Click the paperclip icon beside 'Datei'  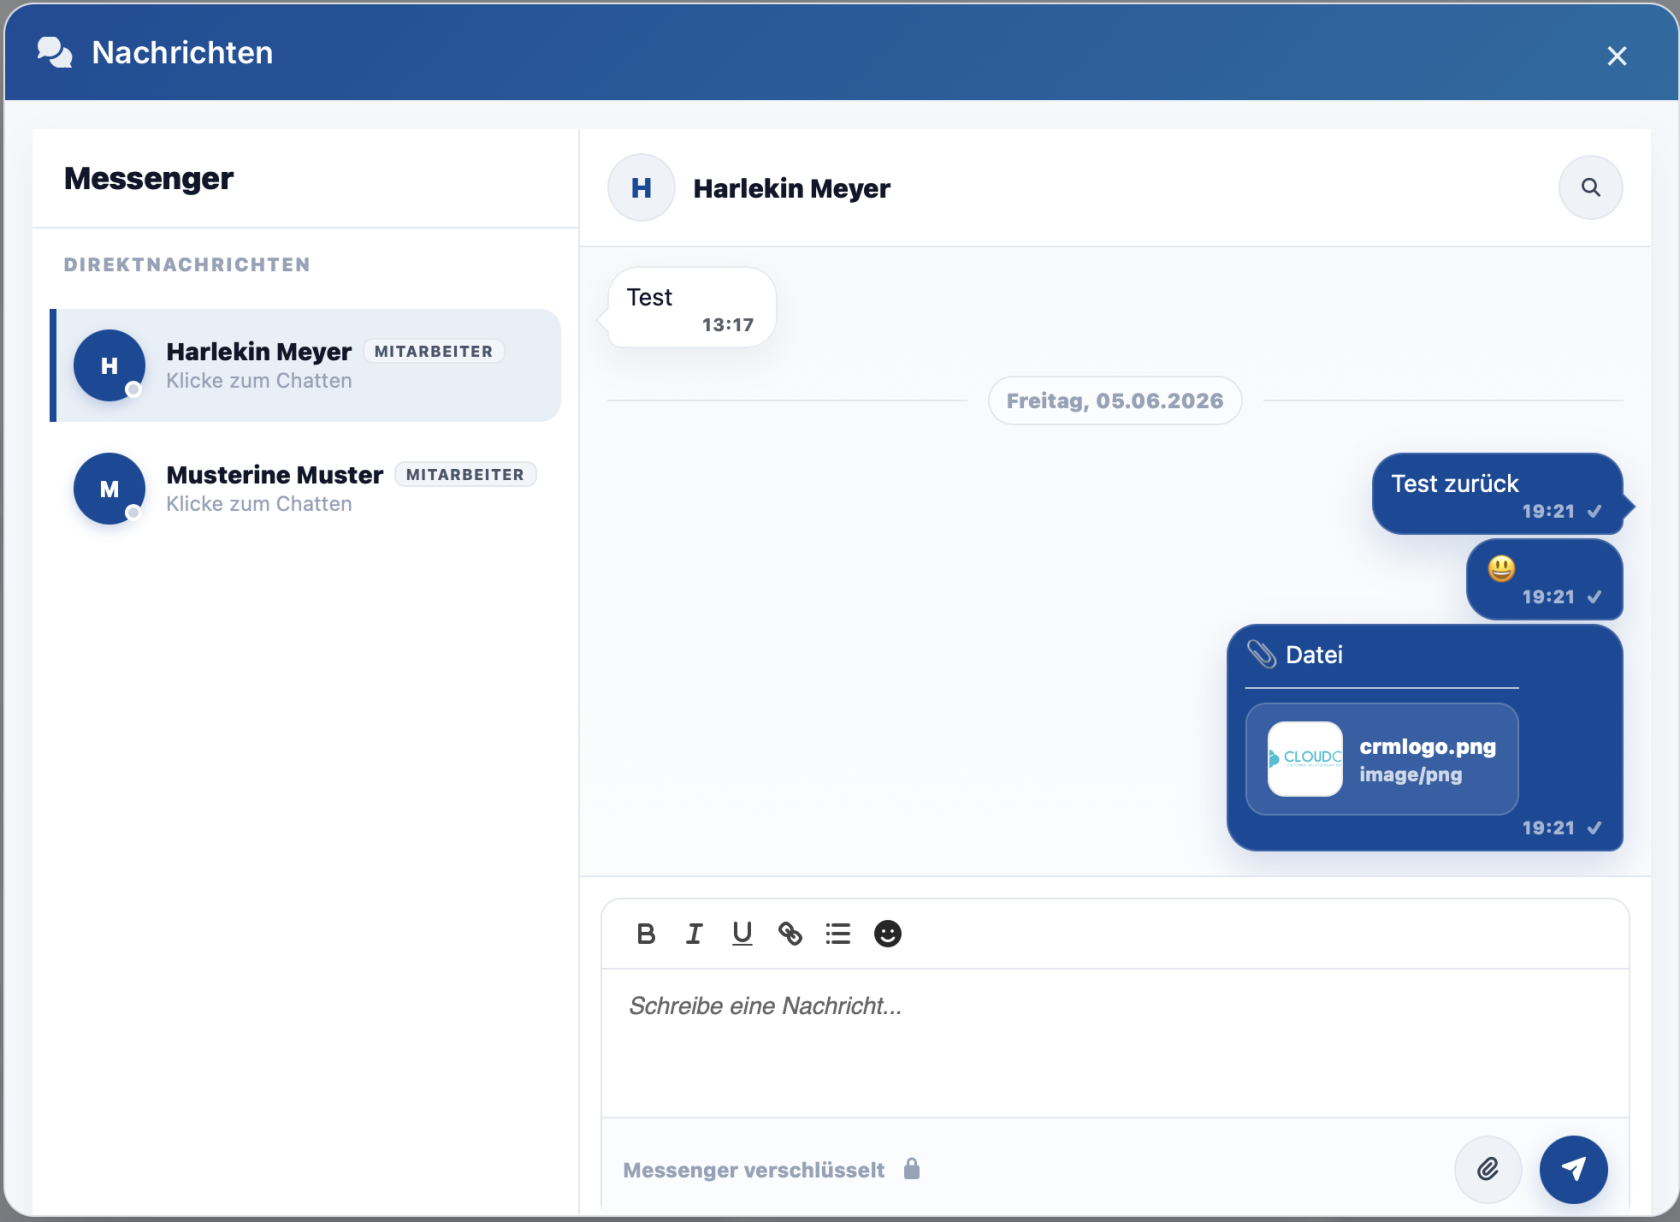1262,655
